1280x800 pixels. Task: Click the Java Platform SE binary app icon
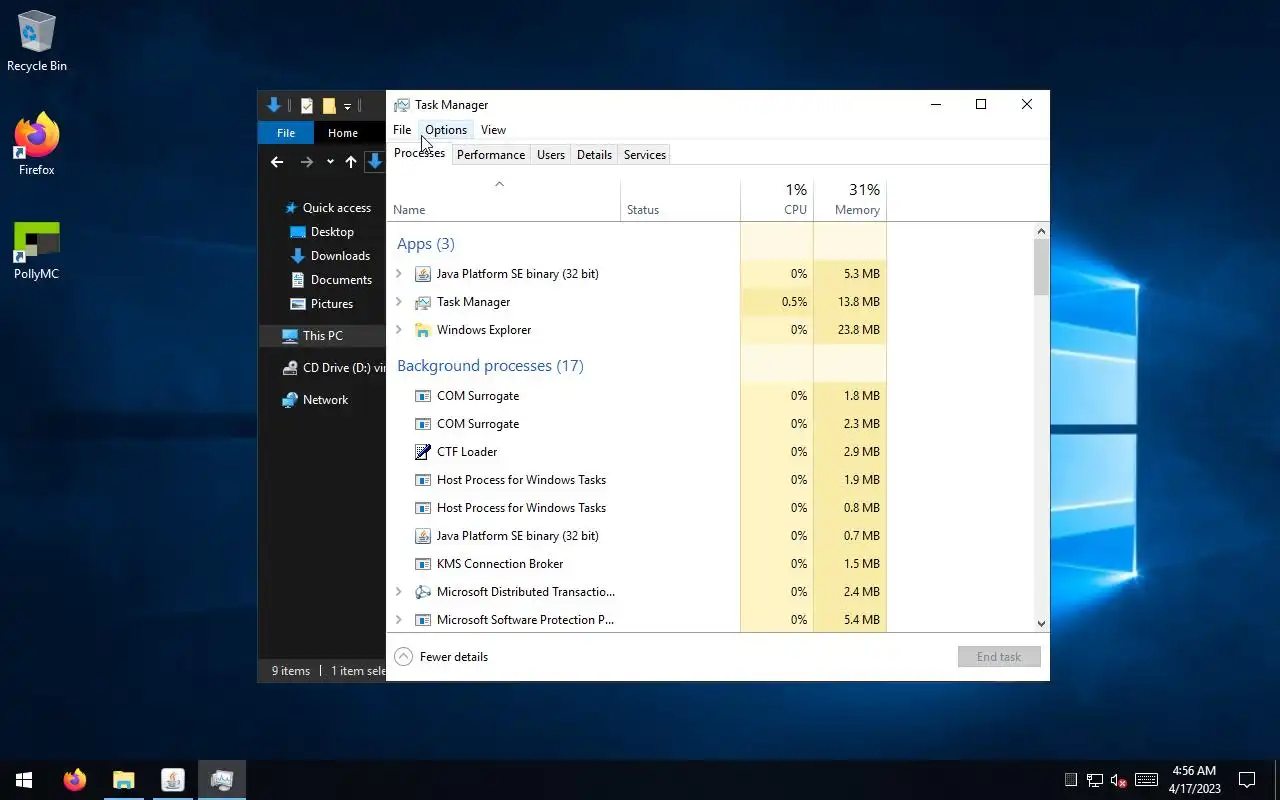423,274
